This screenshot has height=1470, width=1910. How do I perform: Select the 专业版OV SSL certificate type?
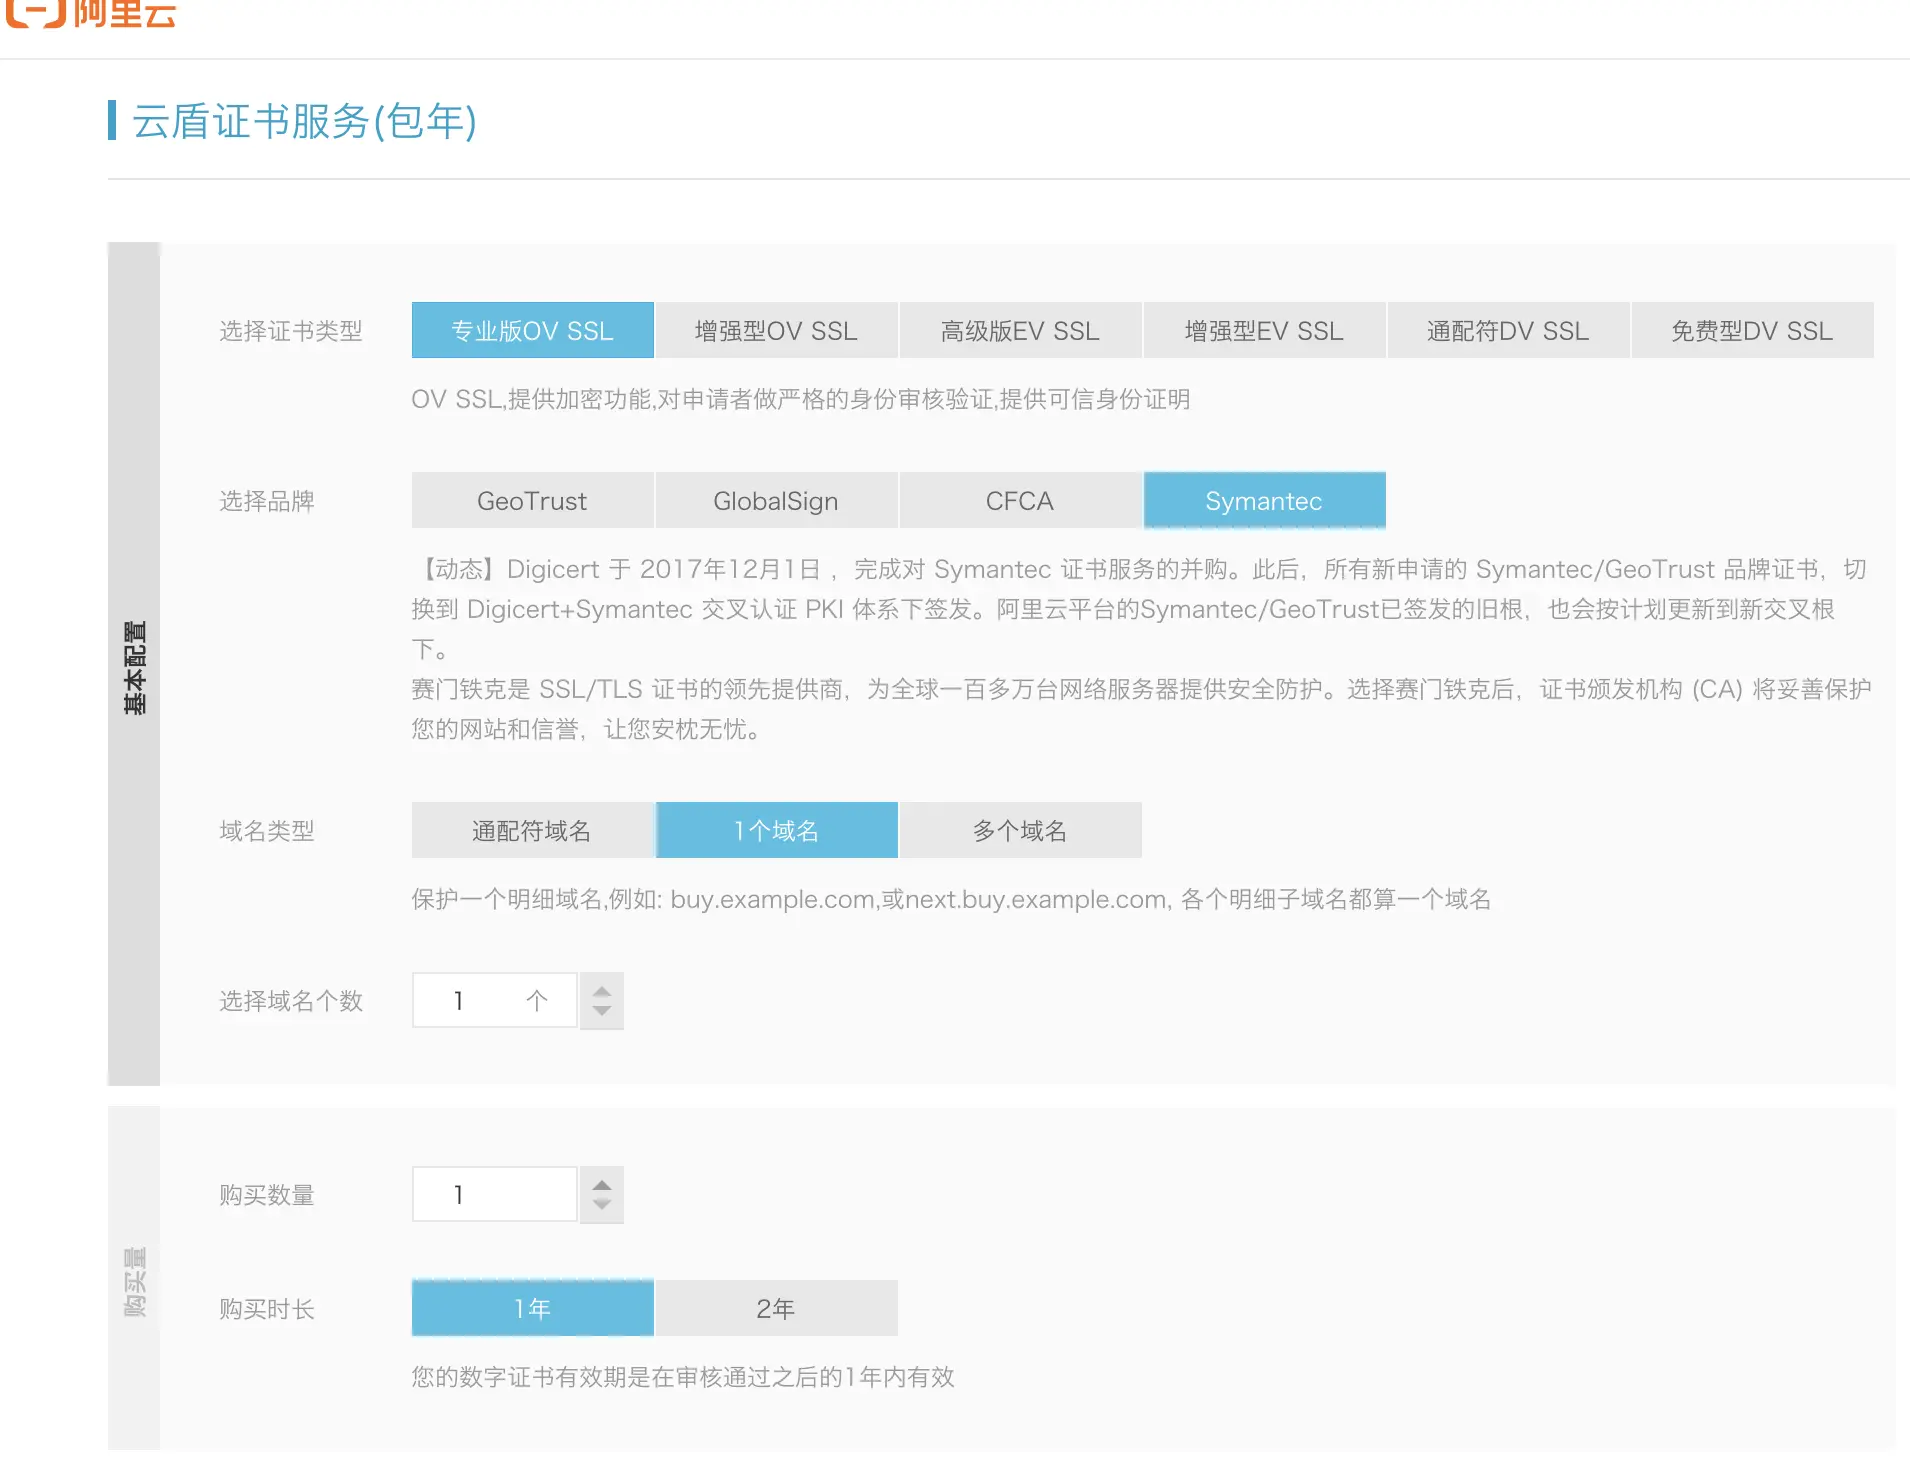[532, 330]
